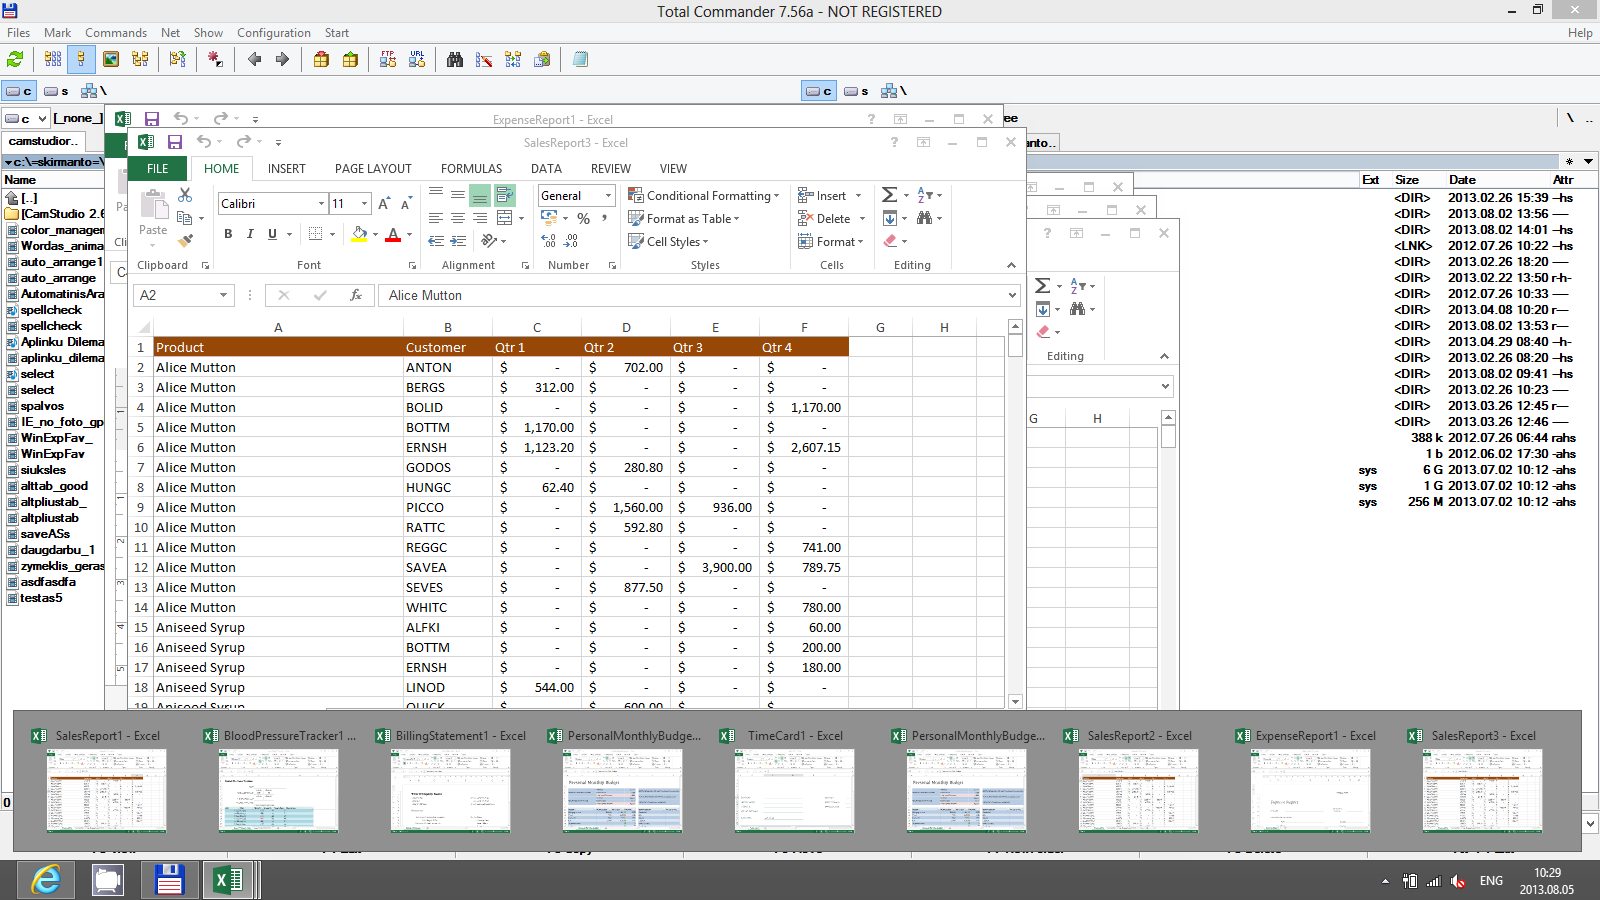Screen dimensions: 1600x900
Task: Click the yellow Fill Color button
Action: tap(359, 234)
